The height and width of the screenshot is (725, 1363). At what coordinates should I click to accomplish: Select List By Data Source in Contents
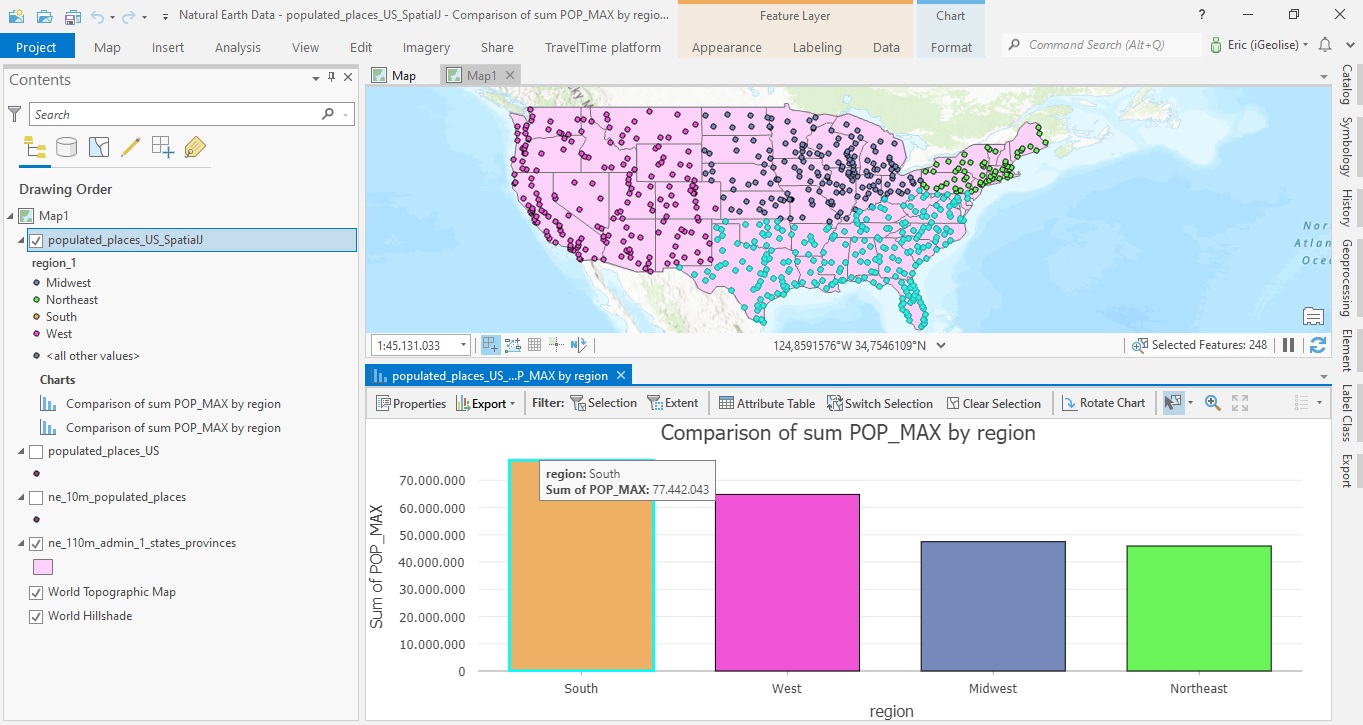click(x=66, y=146)
